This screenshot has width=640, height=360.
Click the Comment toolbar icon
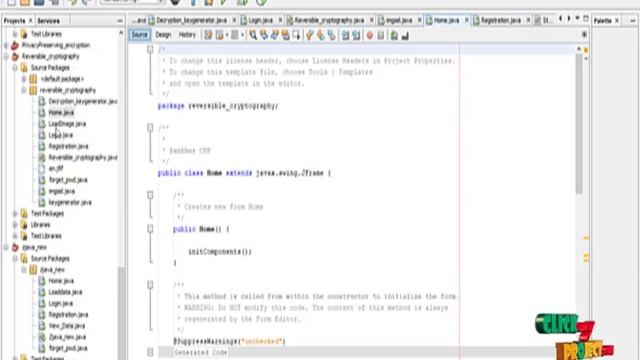pyautogui.click(x=394, y=36)
